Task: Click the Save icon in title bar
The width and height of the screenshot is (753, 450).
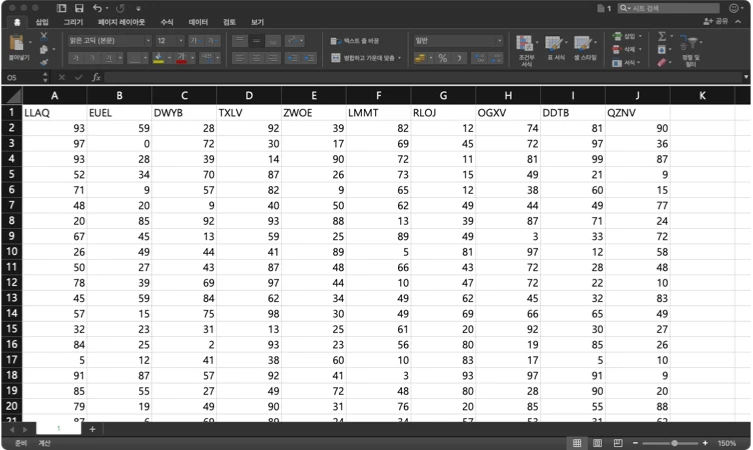Action: point(78,8)
